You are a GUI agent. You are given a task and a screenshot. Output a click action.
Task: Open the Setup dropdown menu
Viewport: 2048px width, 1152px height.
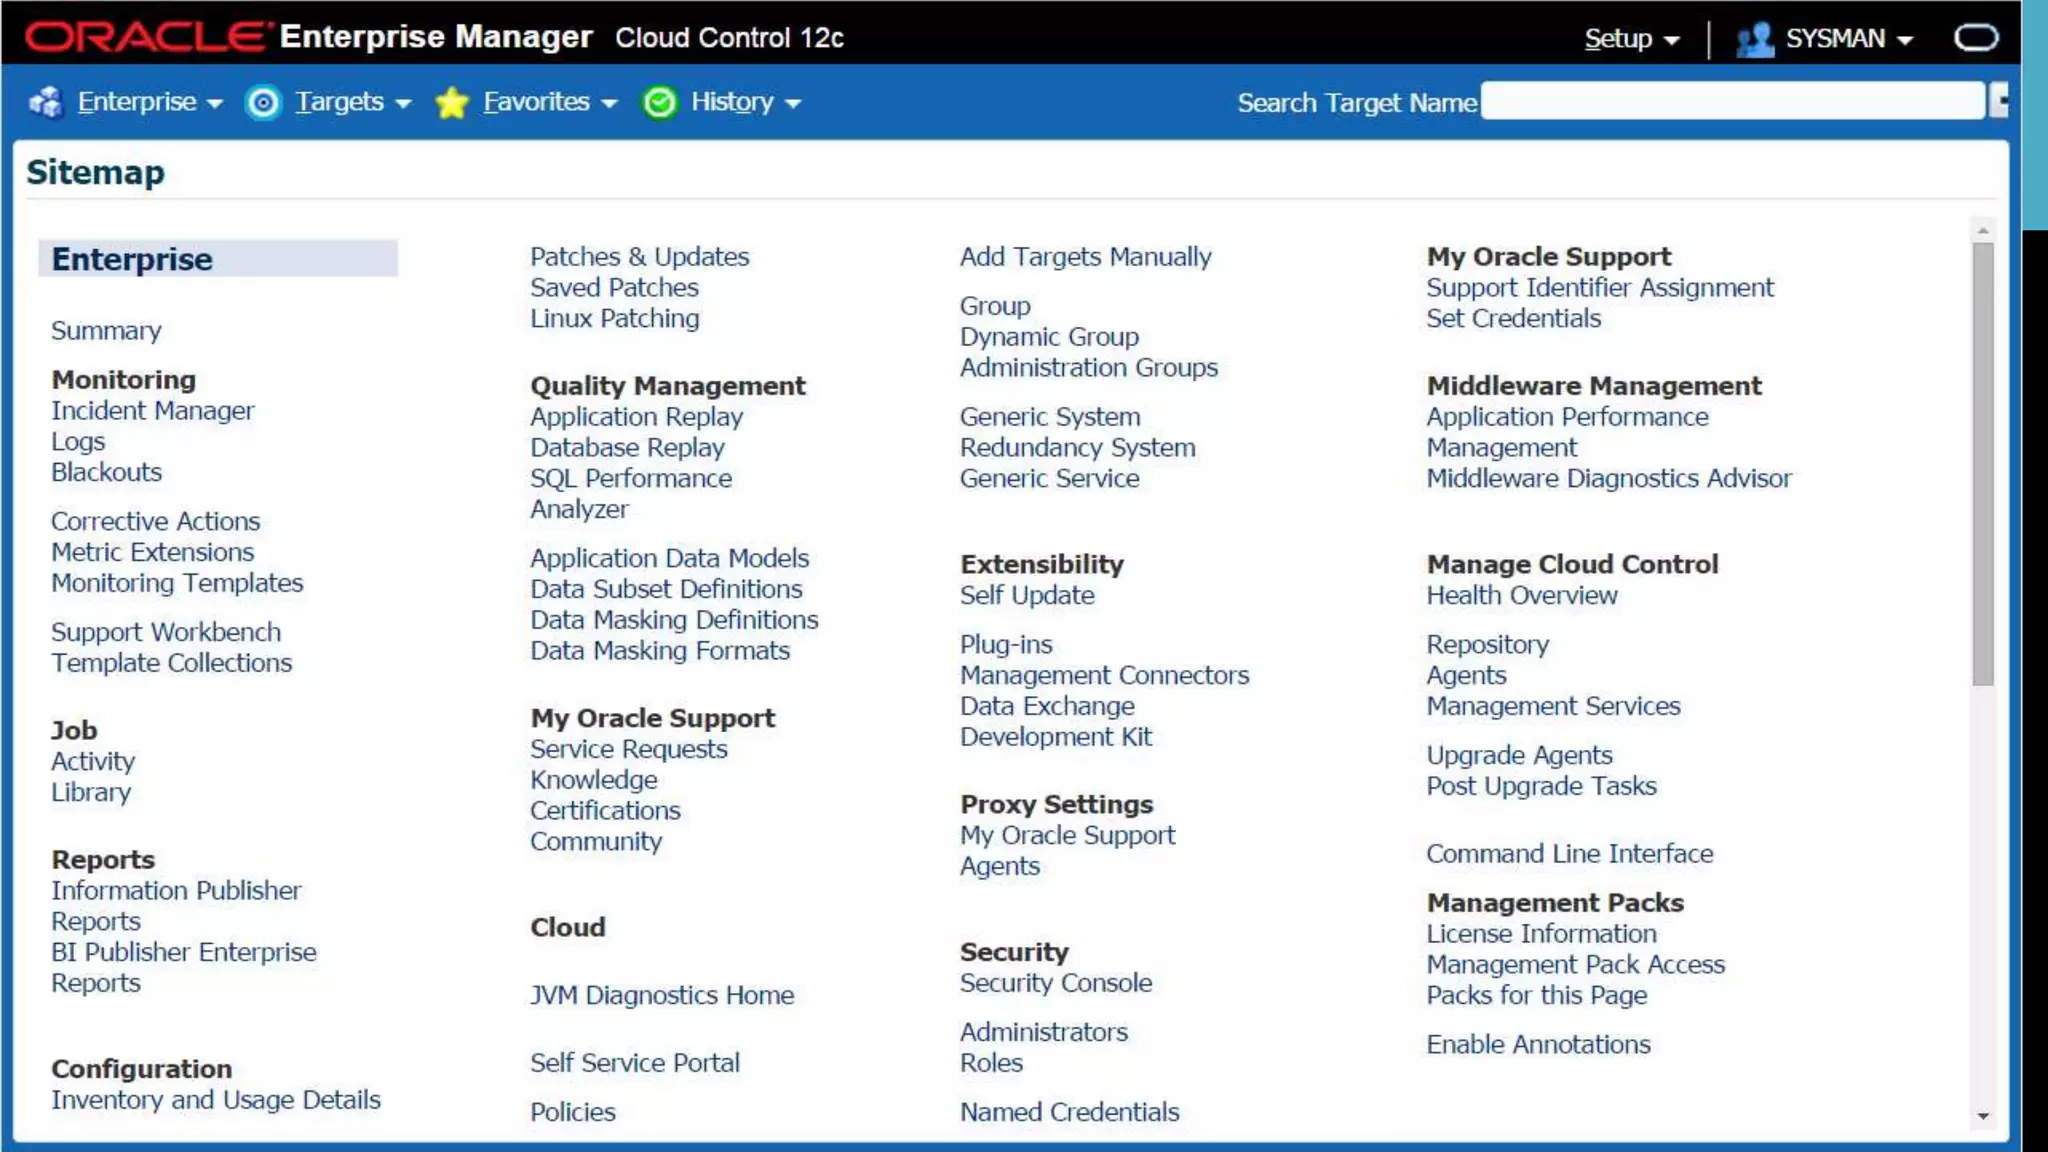click(1631, 39)
